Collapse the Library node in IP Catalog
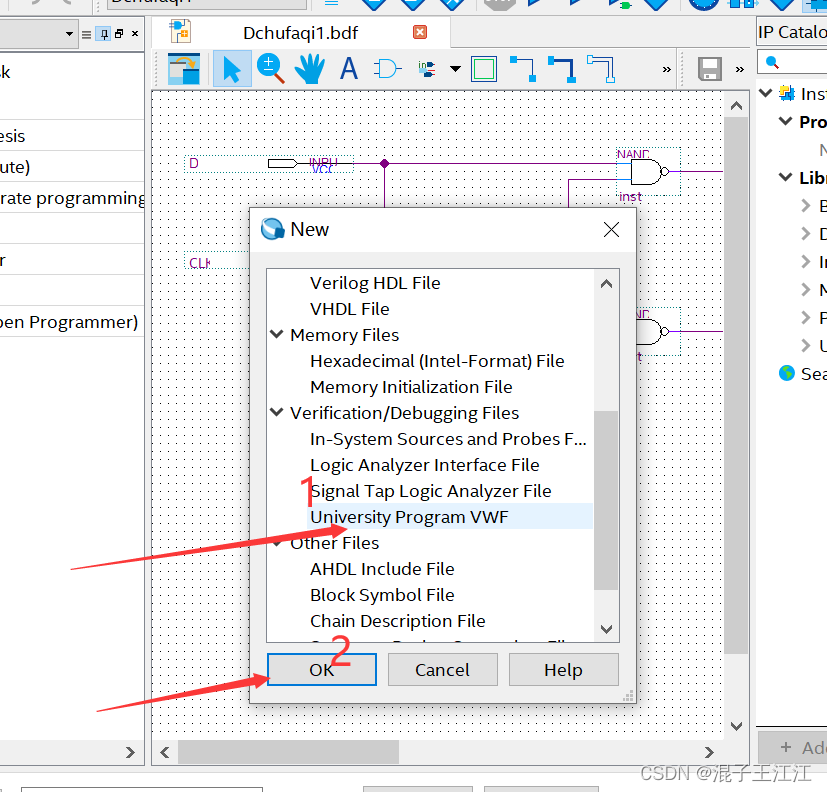Image resolution: width=827 pixels, height=792 pixels. pos(785,177)
